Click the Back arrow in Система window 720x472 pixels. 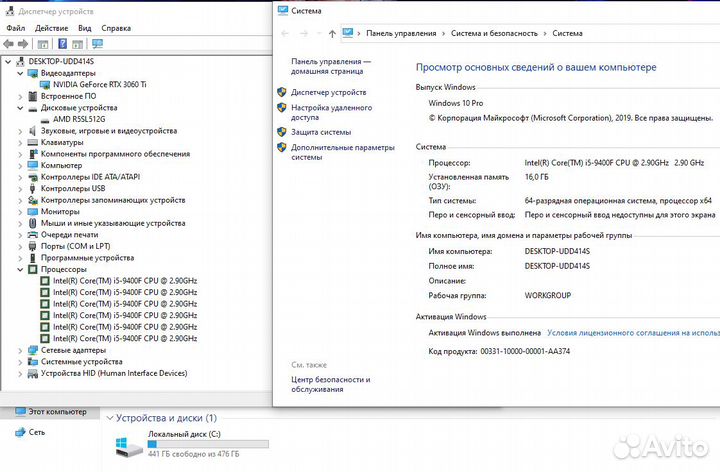pyautogui.click(x=285, y=34)
